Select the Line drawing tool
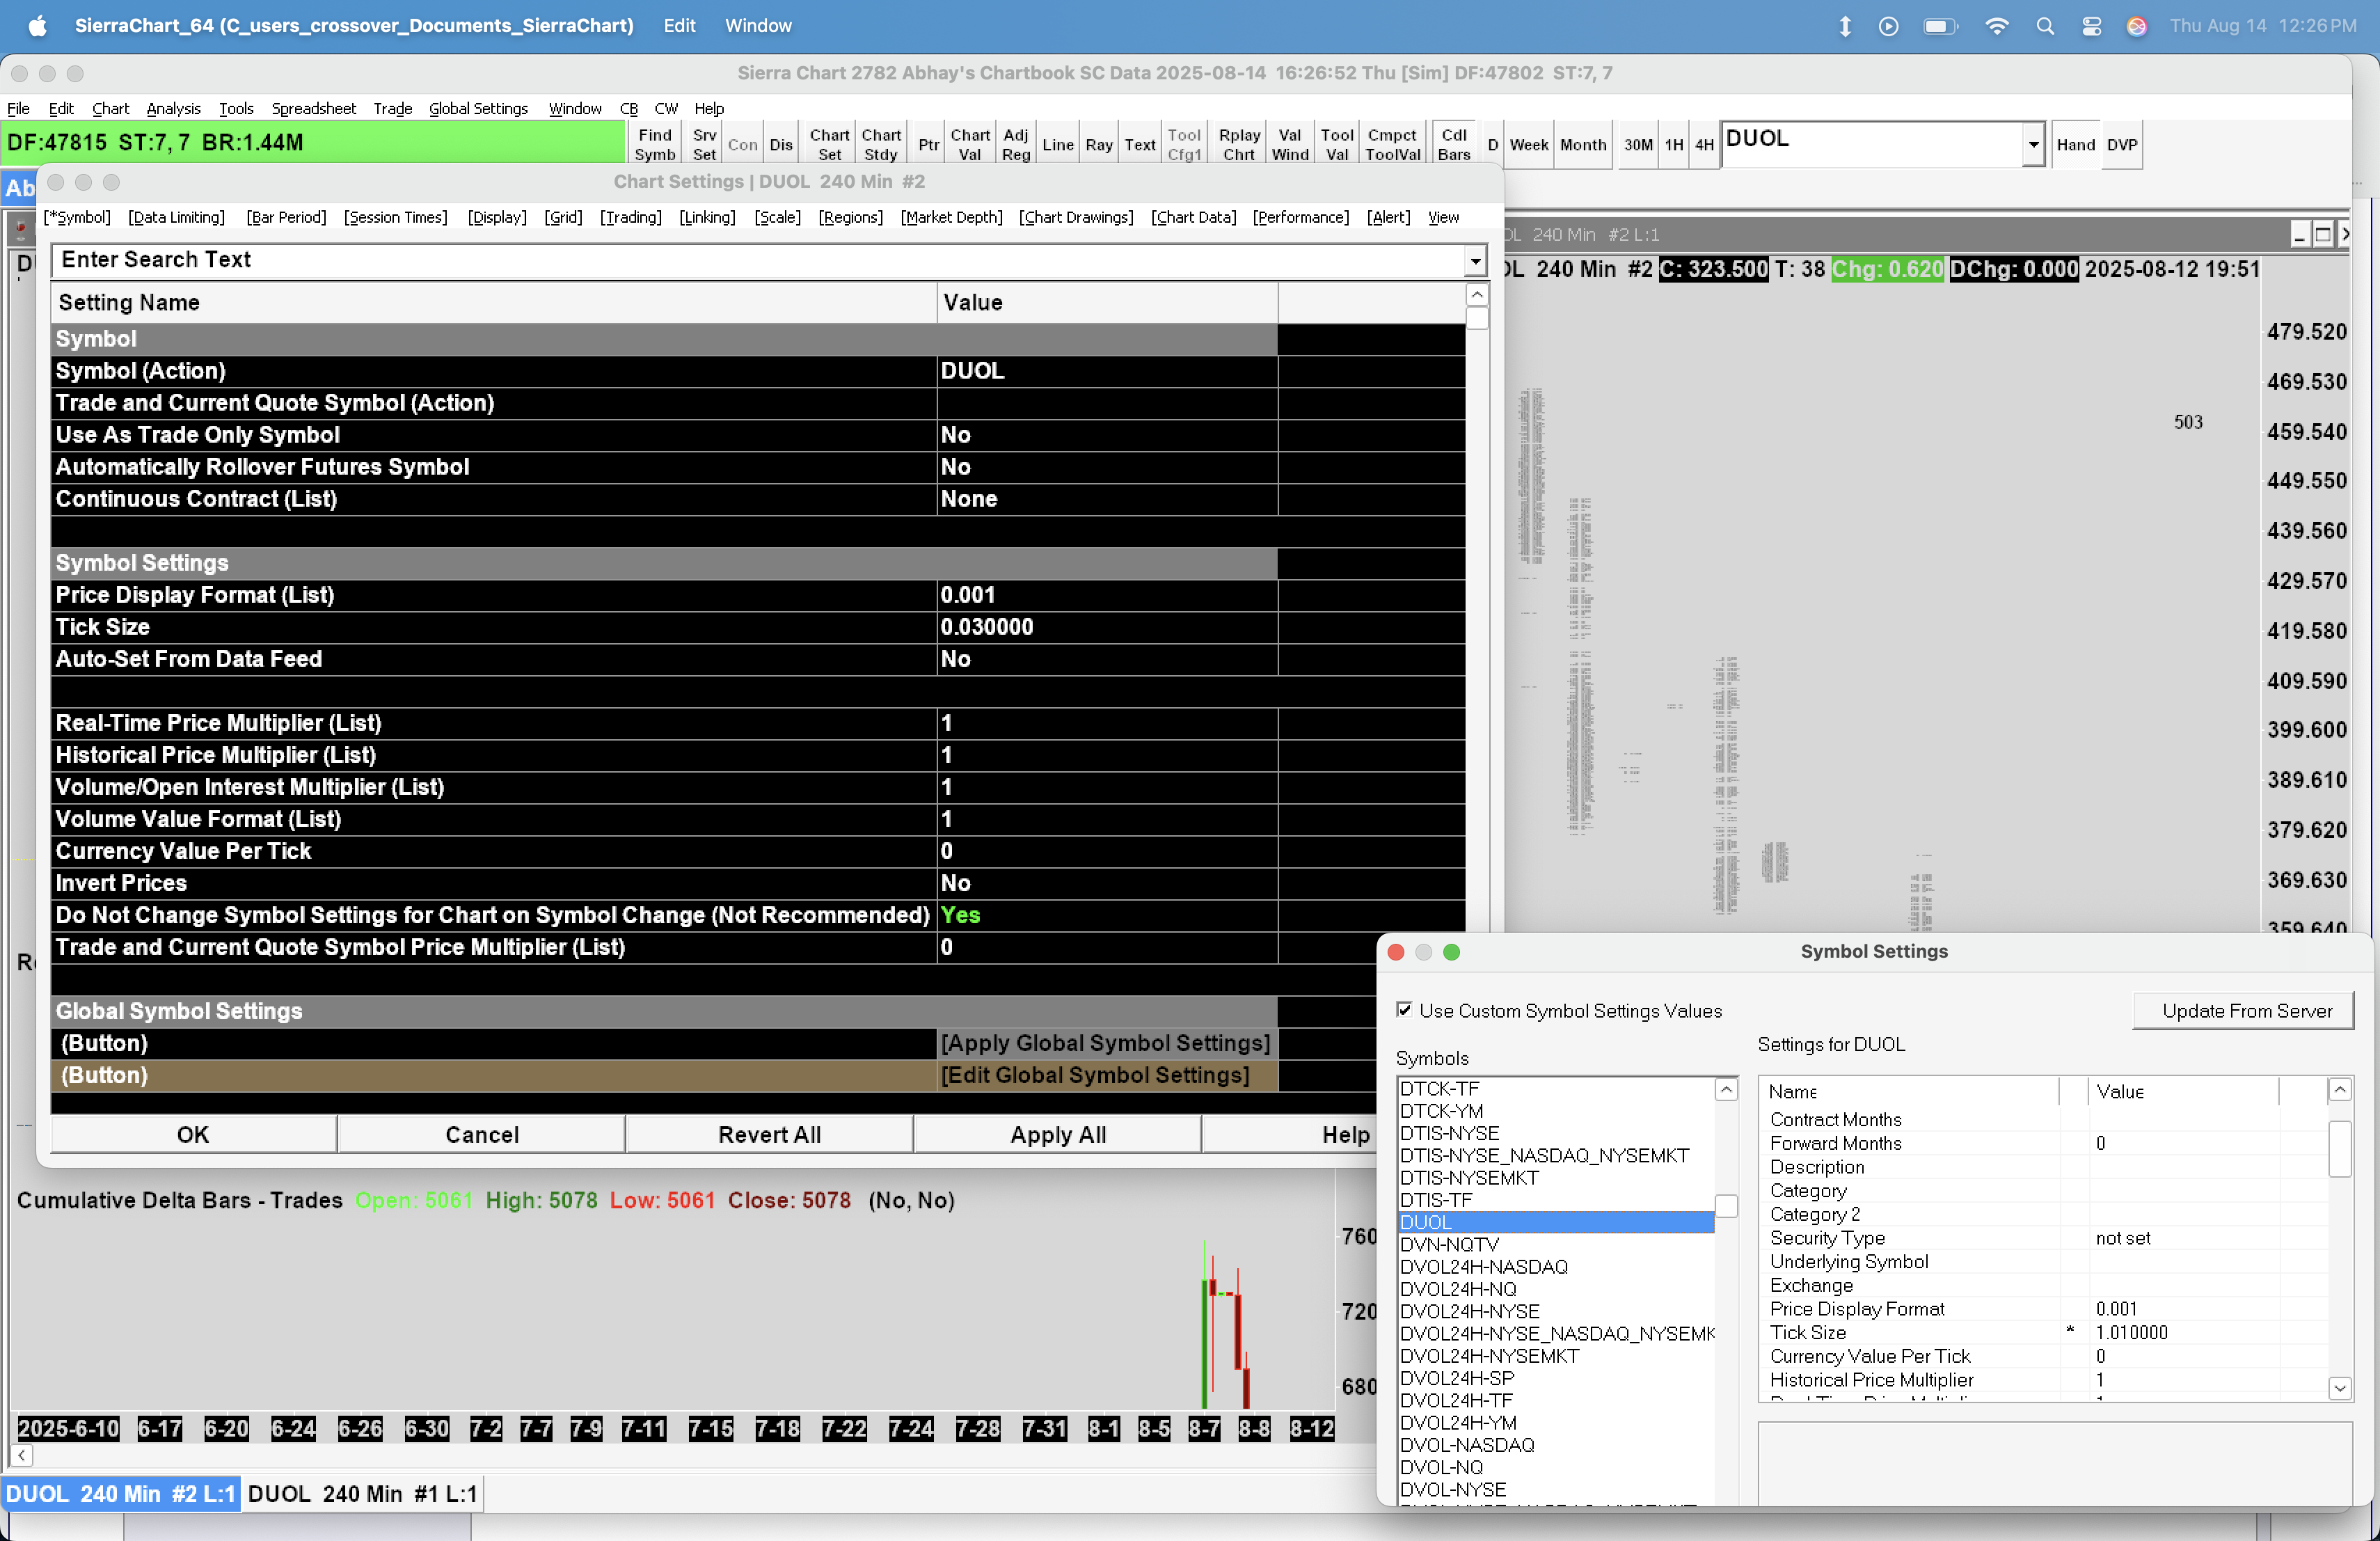 coord(1057,144)
